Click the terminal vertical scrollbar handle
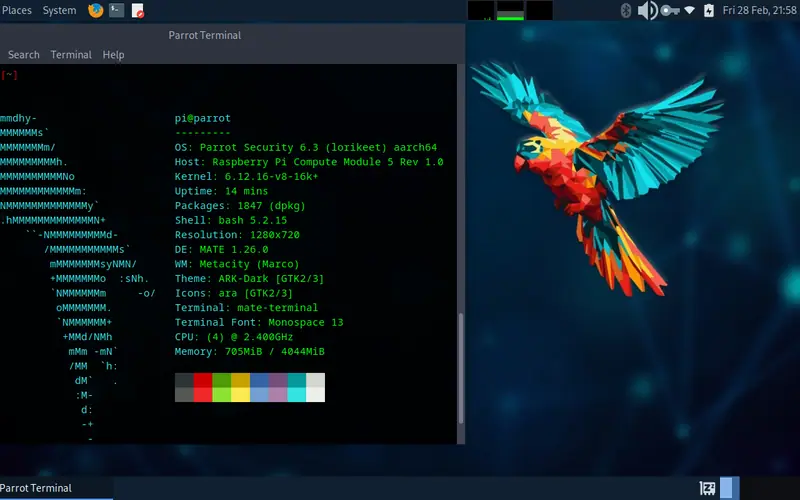The width and height of the screenshot is (800, 500). [461, 368]
